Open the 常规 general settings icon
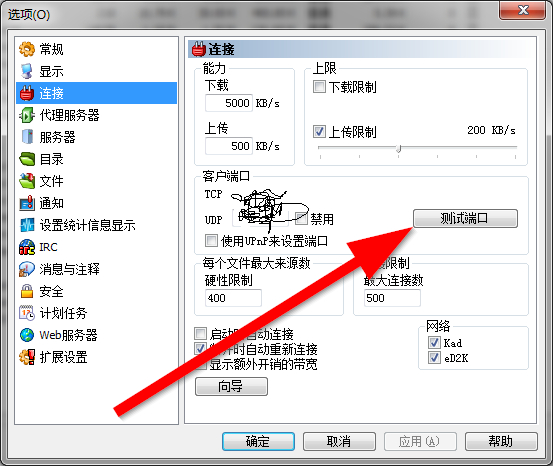Screen dimensions: 553x466 coord(27,49)
